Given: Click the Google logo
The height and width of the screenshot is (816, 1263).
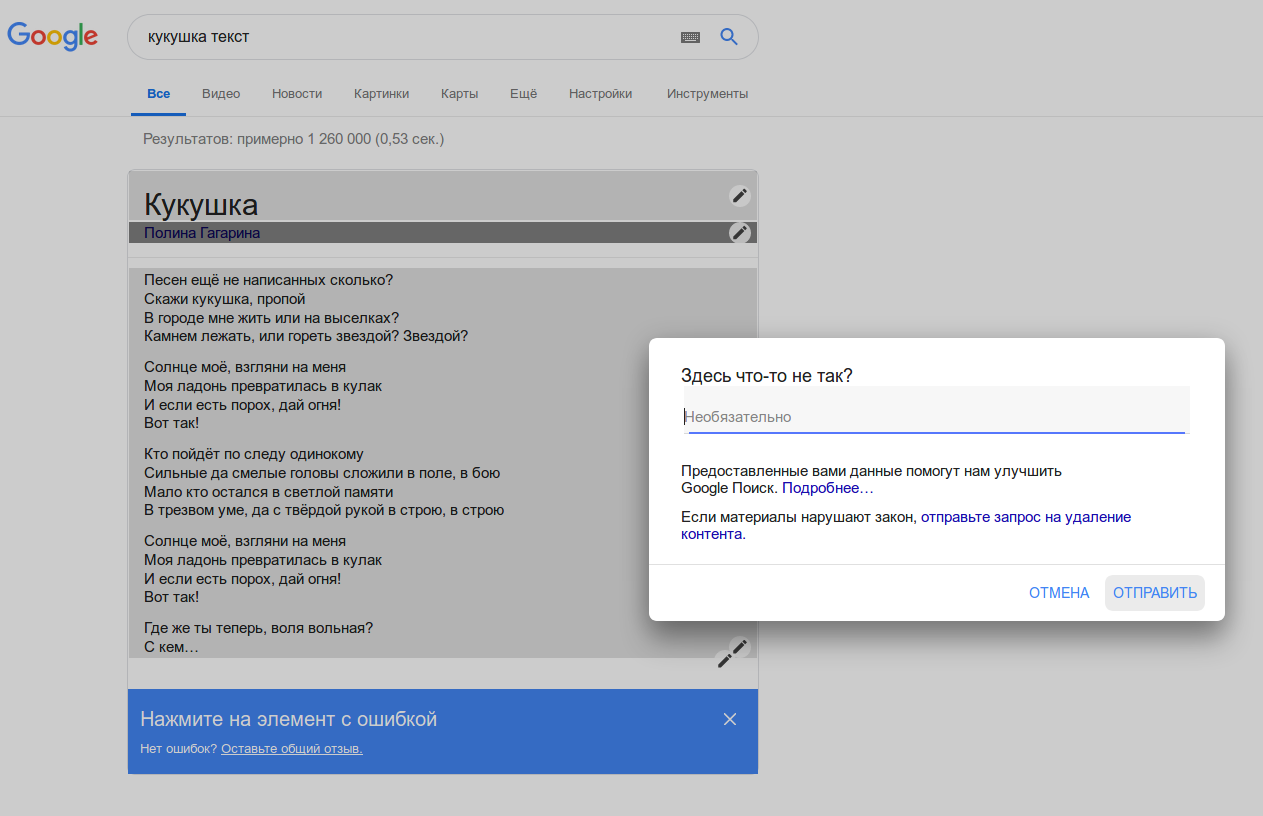Looking at the screenshot, I should pyautogui.click(x=52, y=37).
